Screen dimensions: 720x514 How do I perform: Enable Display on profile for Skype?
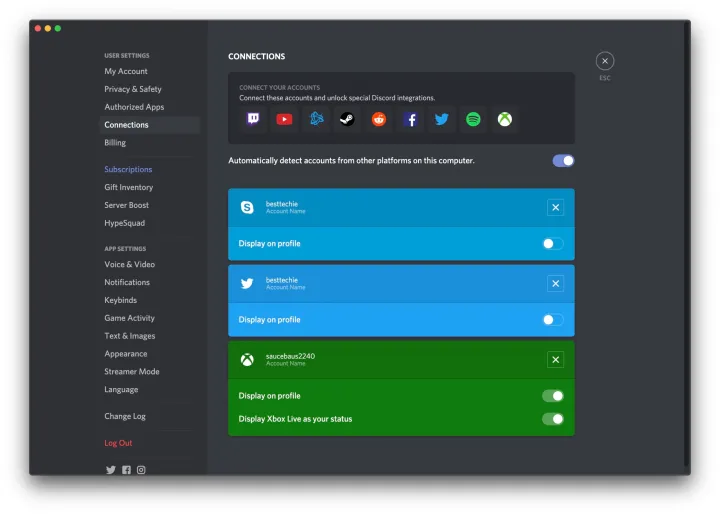553,244
